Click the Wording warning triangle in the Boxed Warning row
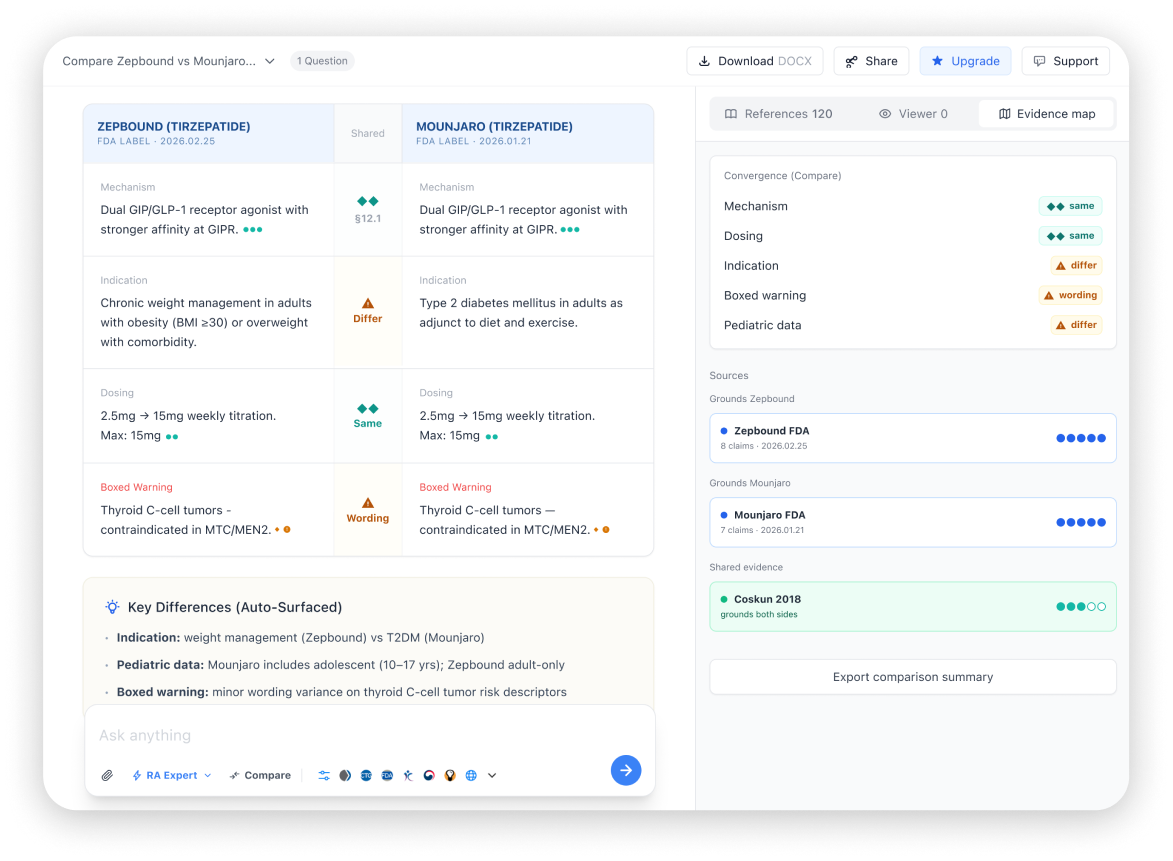This screenshot has width=1173, height=861. [x=367, y=503]
